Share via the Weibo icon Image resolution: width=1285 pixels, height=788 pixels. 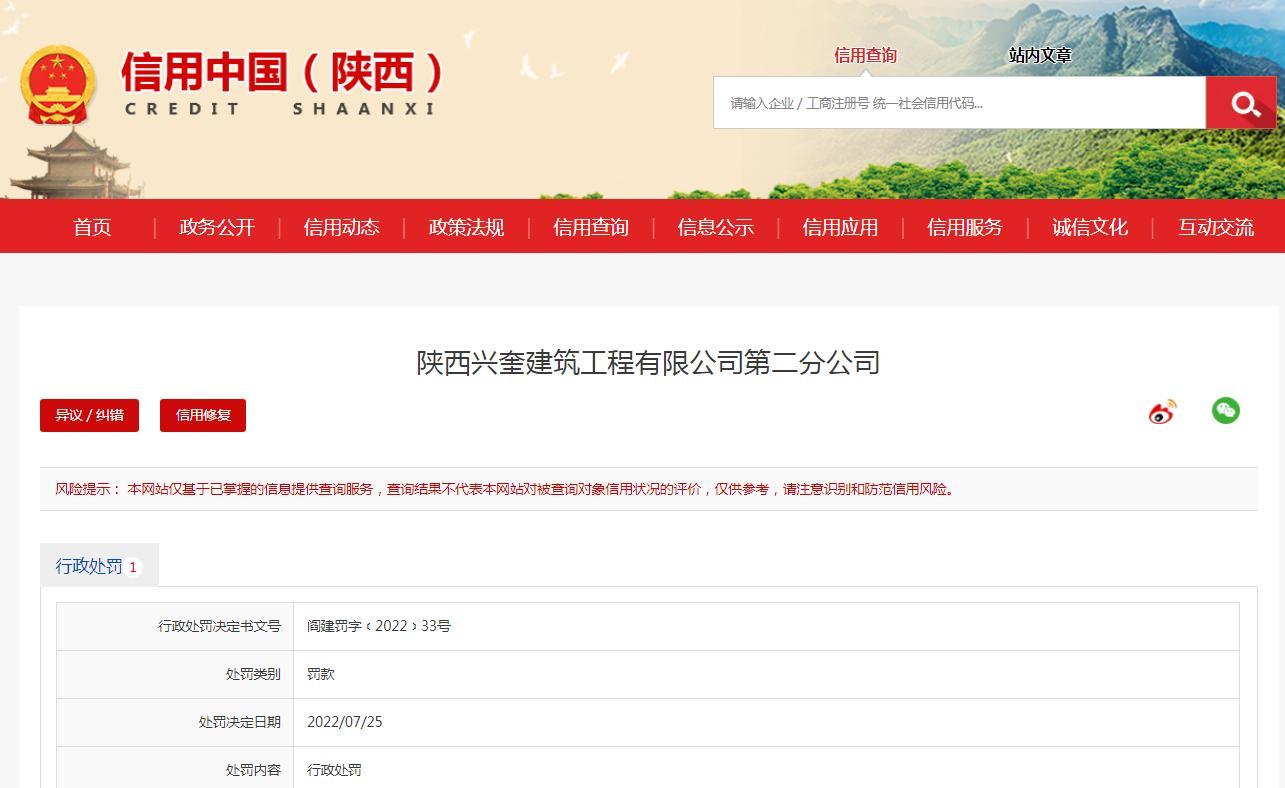click(1162, 411)
